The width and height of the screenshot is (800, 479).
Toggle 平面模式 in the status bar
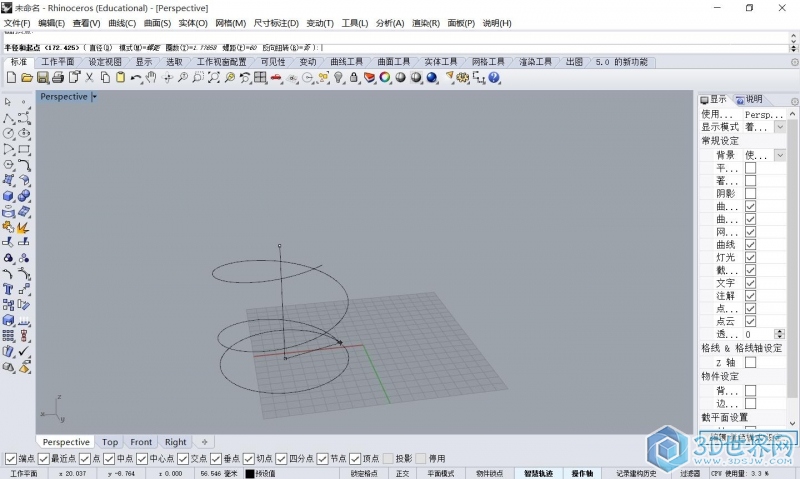(x=440, y=473)
